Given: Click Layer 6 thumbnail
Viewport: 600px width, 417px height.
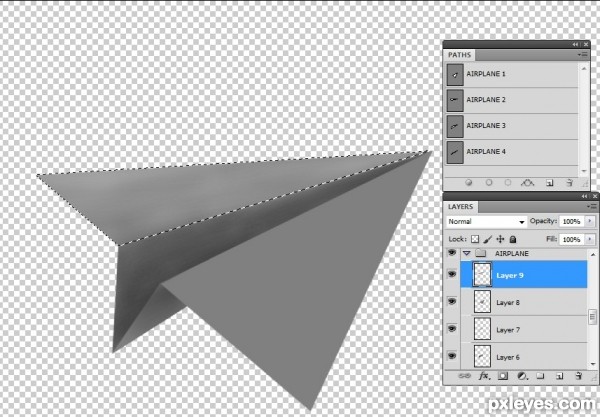Looking at the screenshot, I should click(x=482, y=356).
